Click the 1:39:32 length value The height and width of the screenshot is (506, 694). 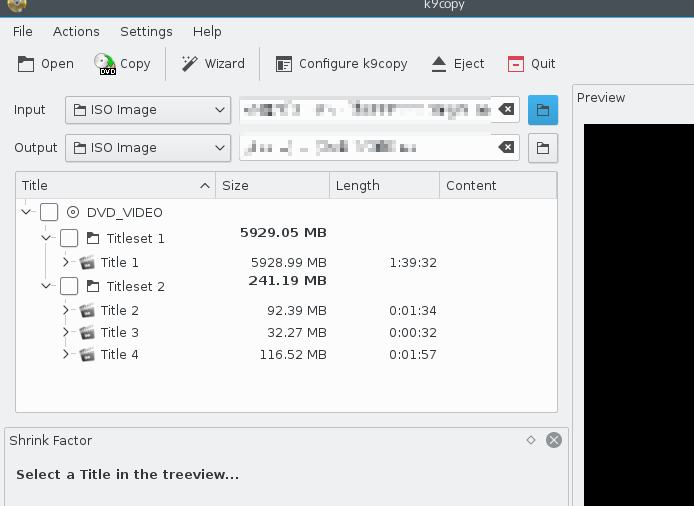point(413,263)
